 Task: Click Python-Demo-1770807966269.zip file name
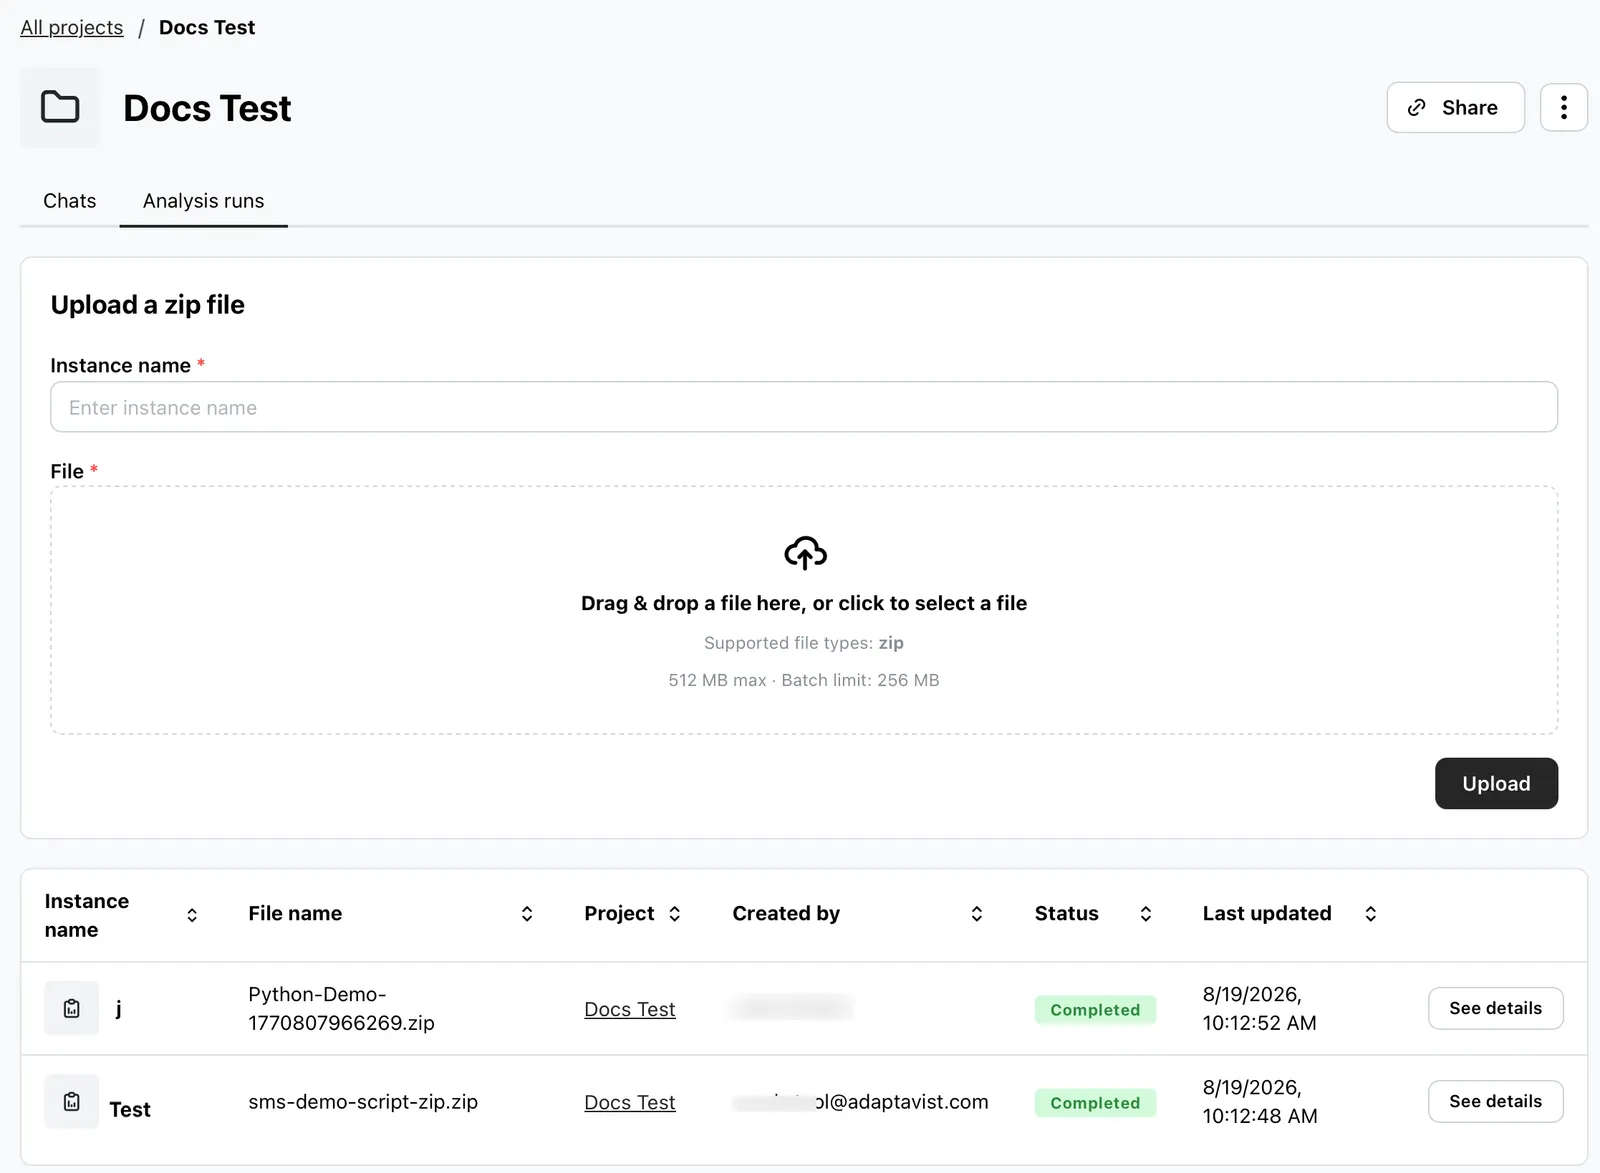341,1008
